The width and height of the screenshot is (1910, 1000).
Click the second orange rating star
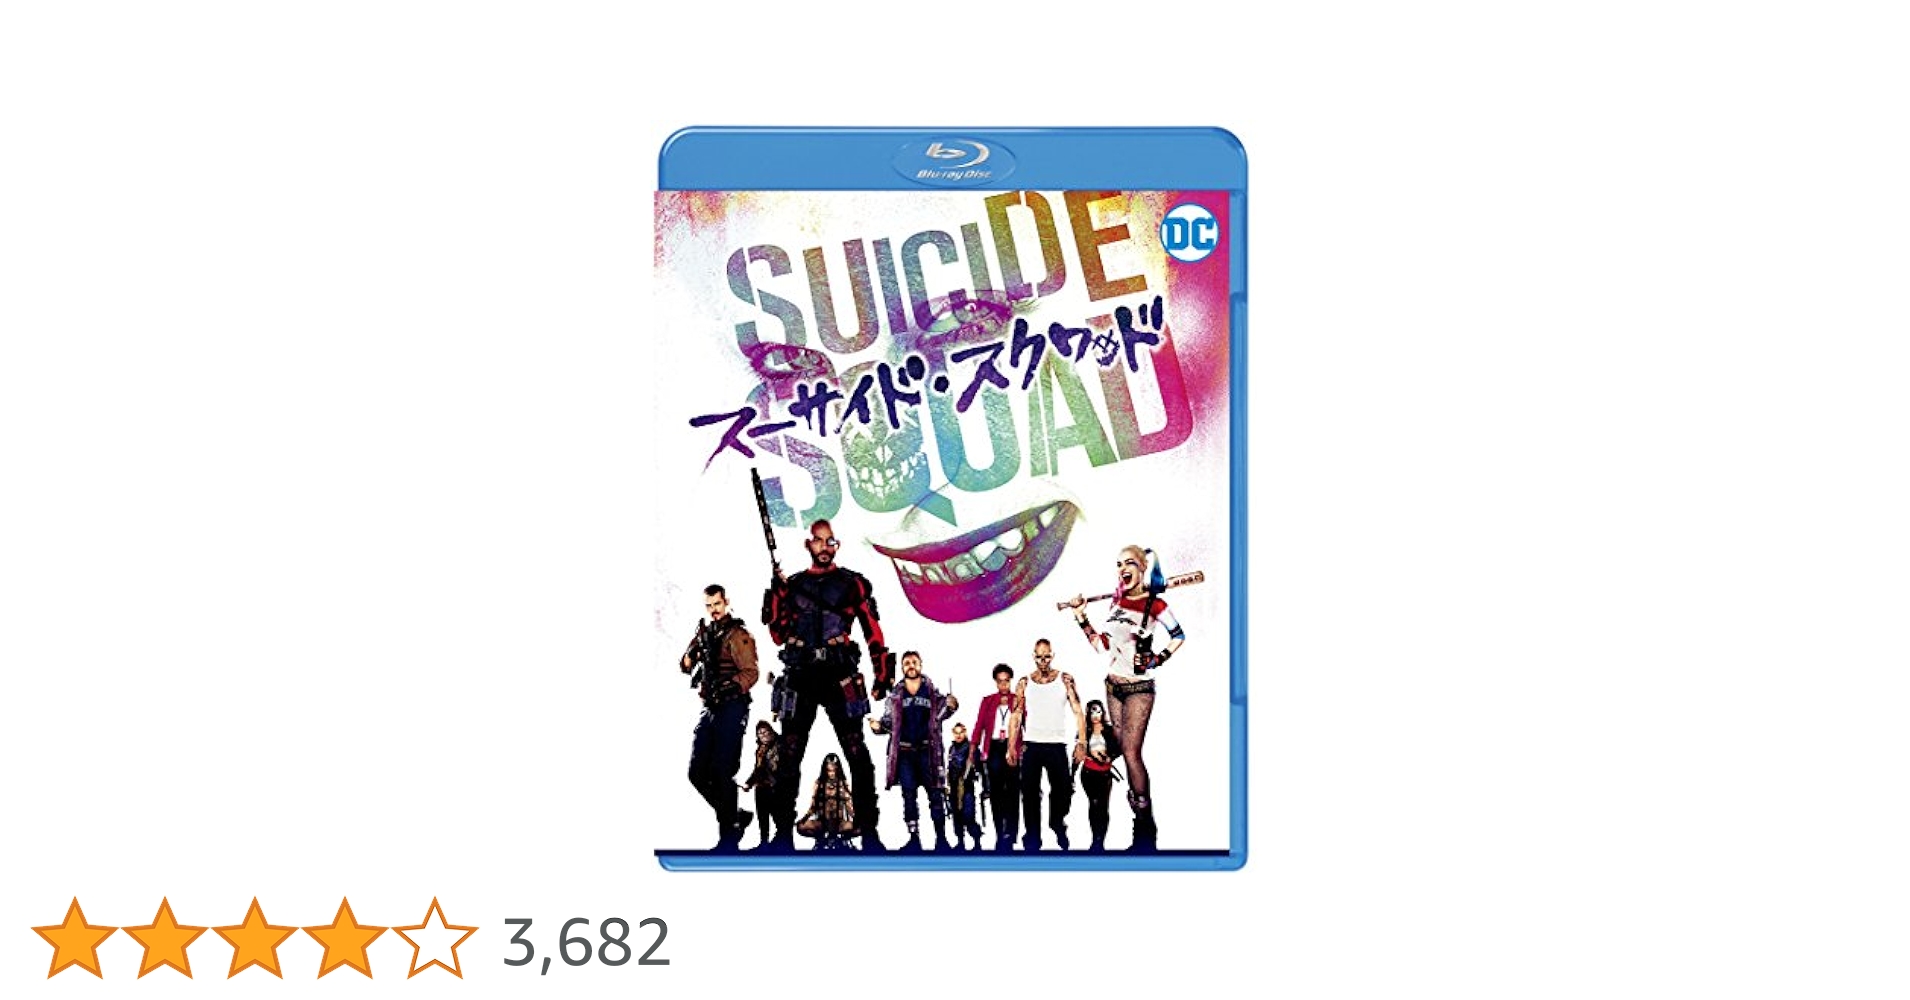click(164, 938)
